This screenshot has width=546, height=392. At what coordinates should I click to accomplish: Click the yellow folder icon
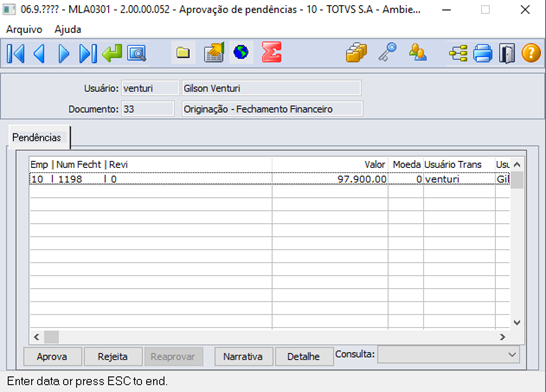tap(183, 53)
